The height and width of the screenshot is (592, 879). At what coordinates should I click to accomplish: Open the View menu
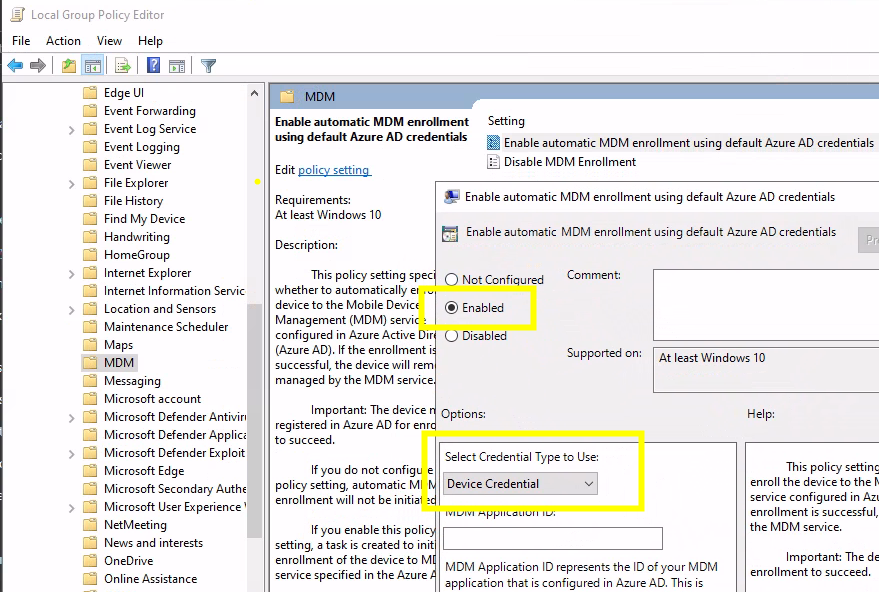[x=109, y=41]
